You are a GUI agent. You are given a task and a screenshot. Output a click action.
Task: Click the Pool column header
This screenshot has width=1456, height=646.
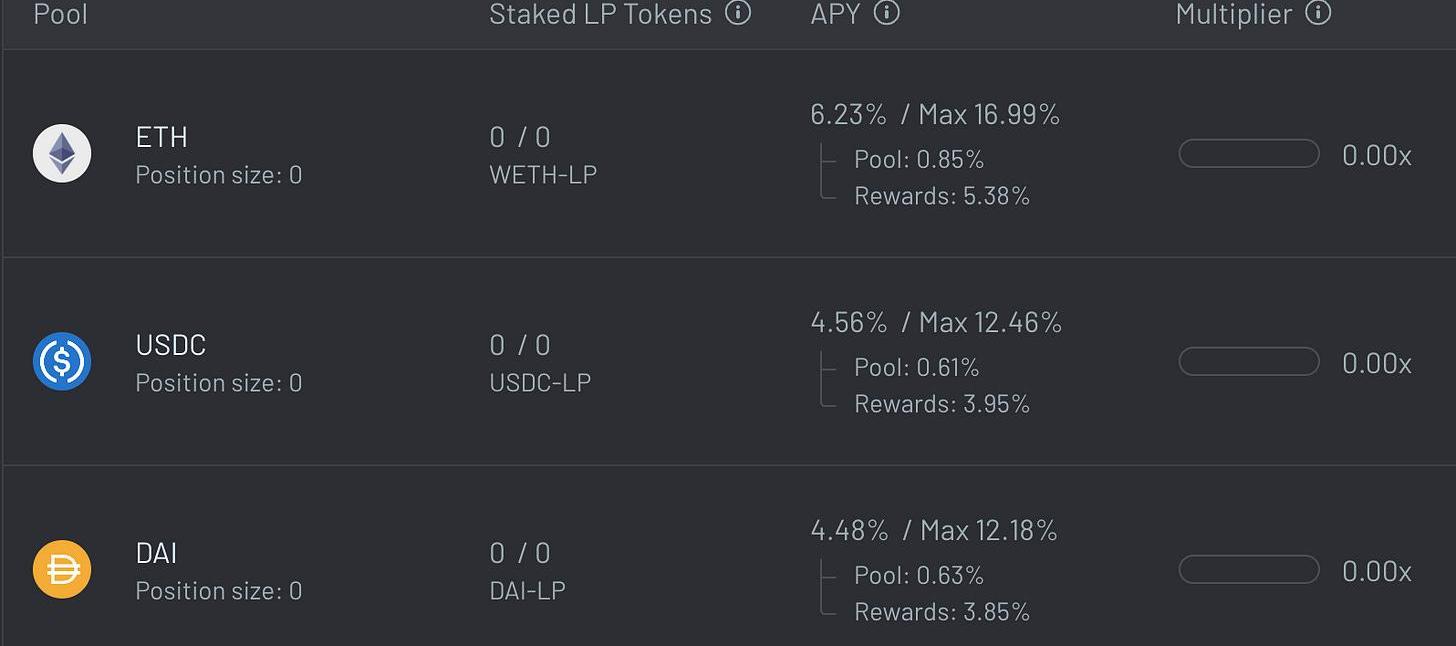61,14
